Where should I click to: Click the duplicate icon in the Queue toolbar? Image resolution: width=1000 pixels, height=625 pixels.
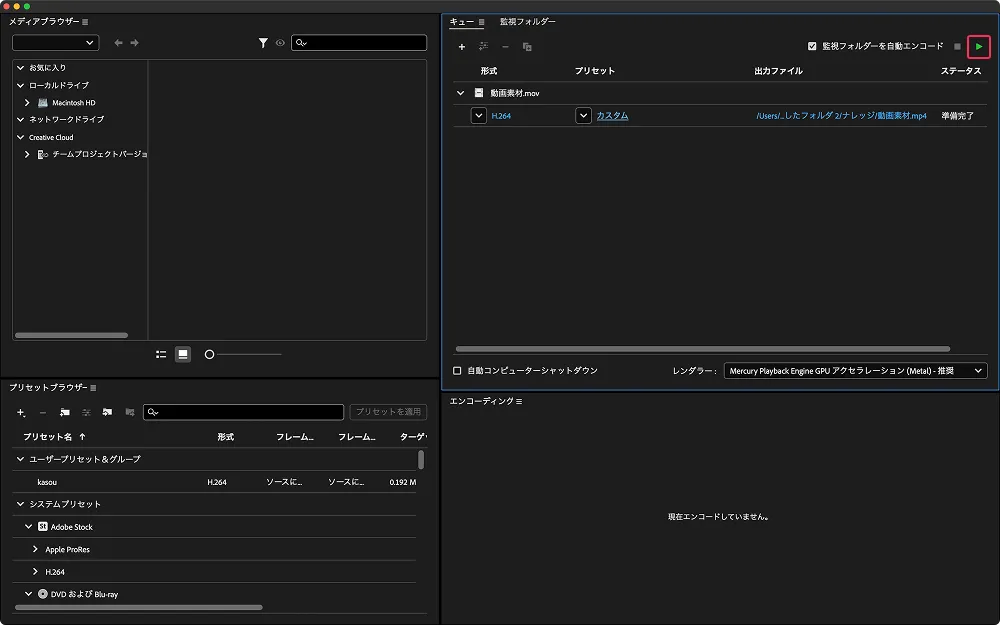pyautogui.click(x=527, y=47)
